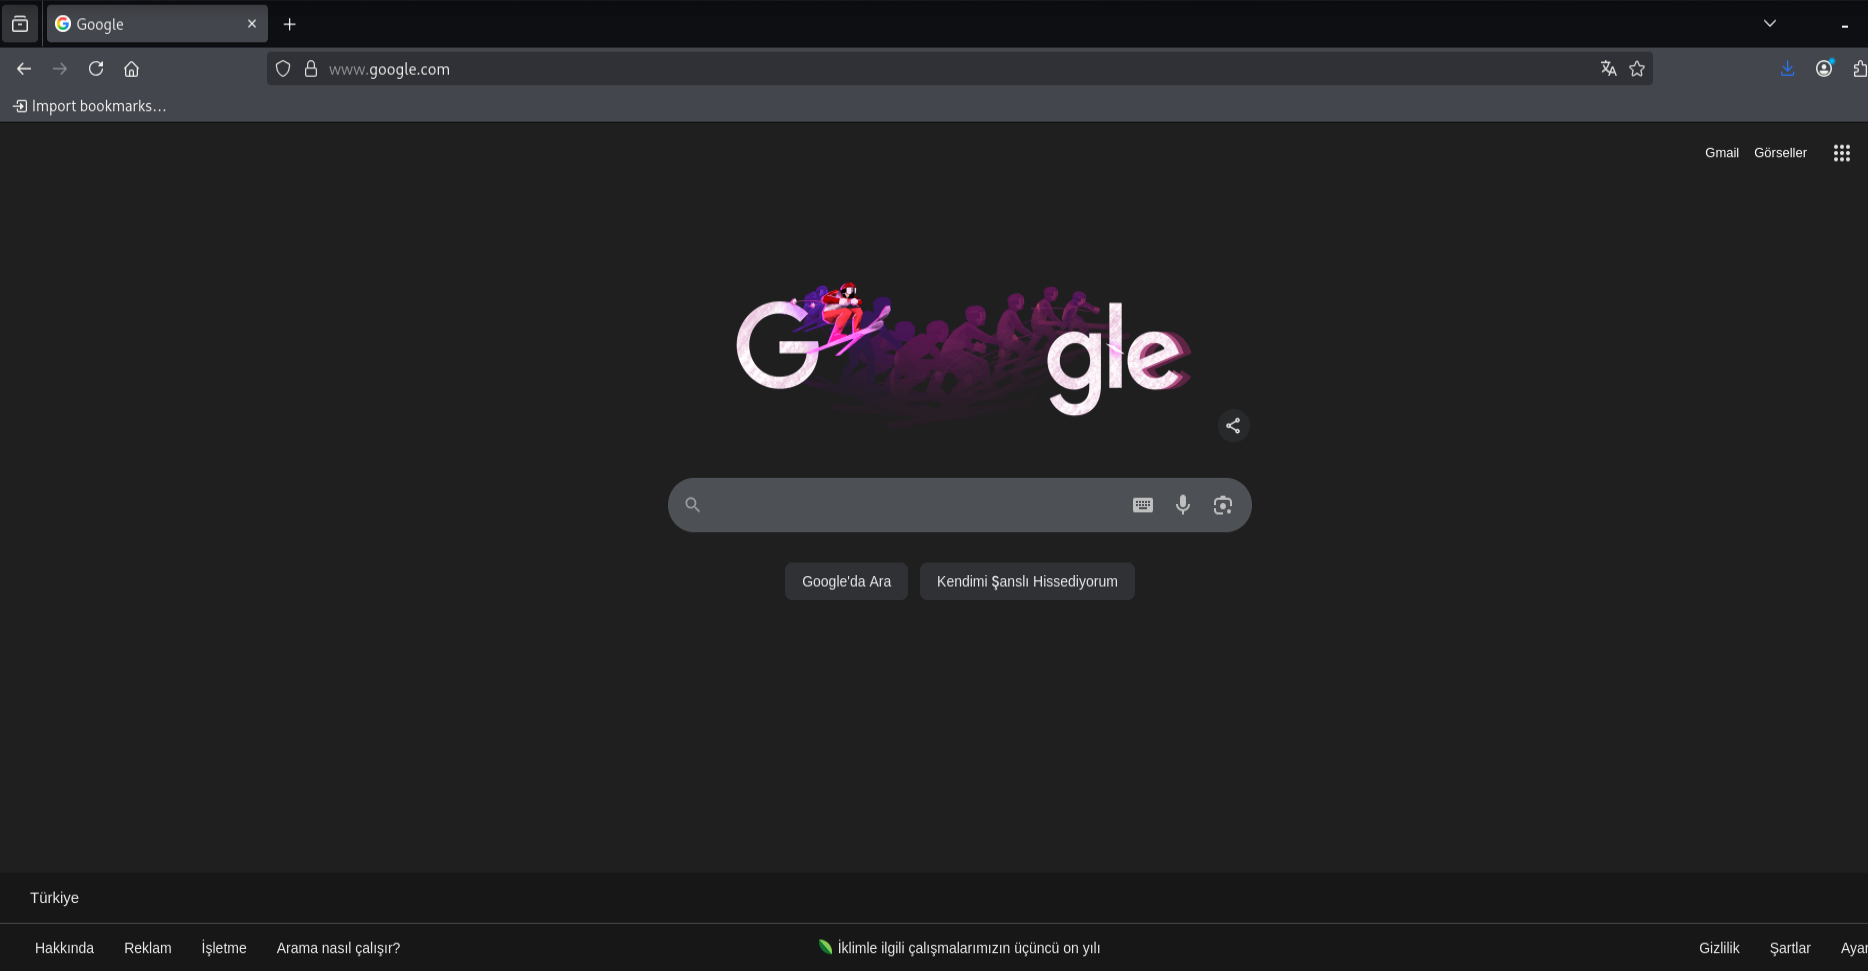
Task: Minimize the browser window
Action: tap(1844, 25)
